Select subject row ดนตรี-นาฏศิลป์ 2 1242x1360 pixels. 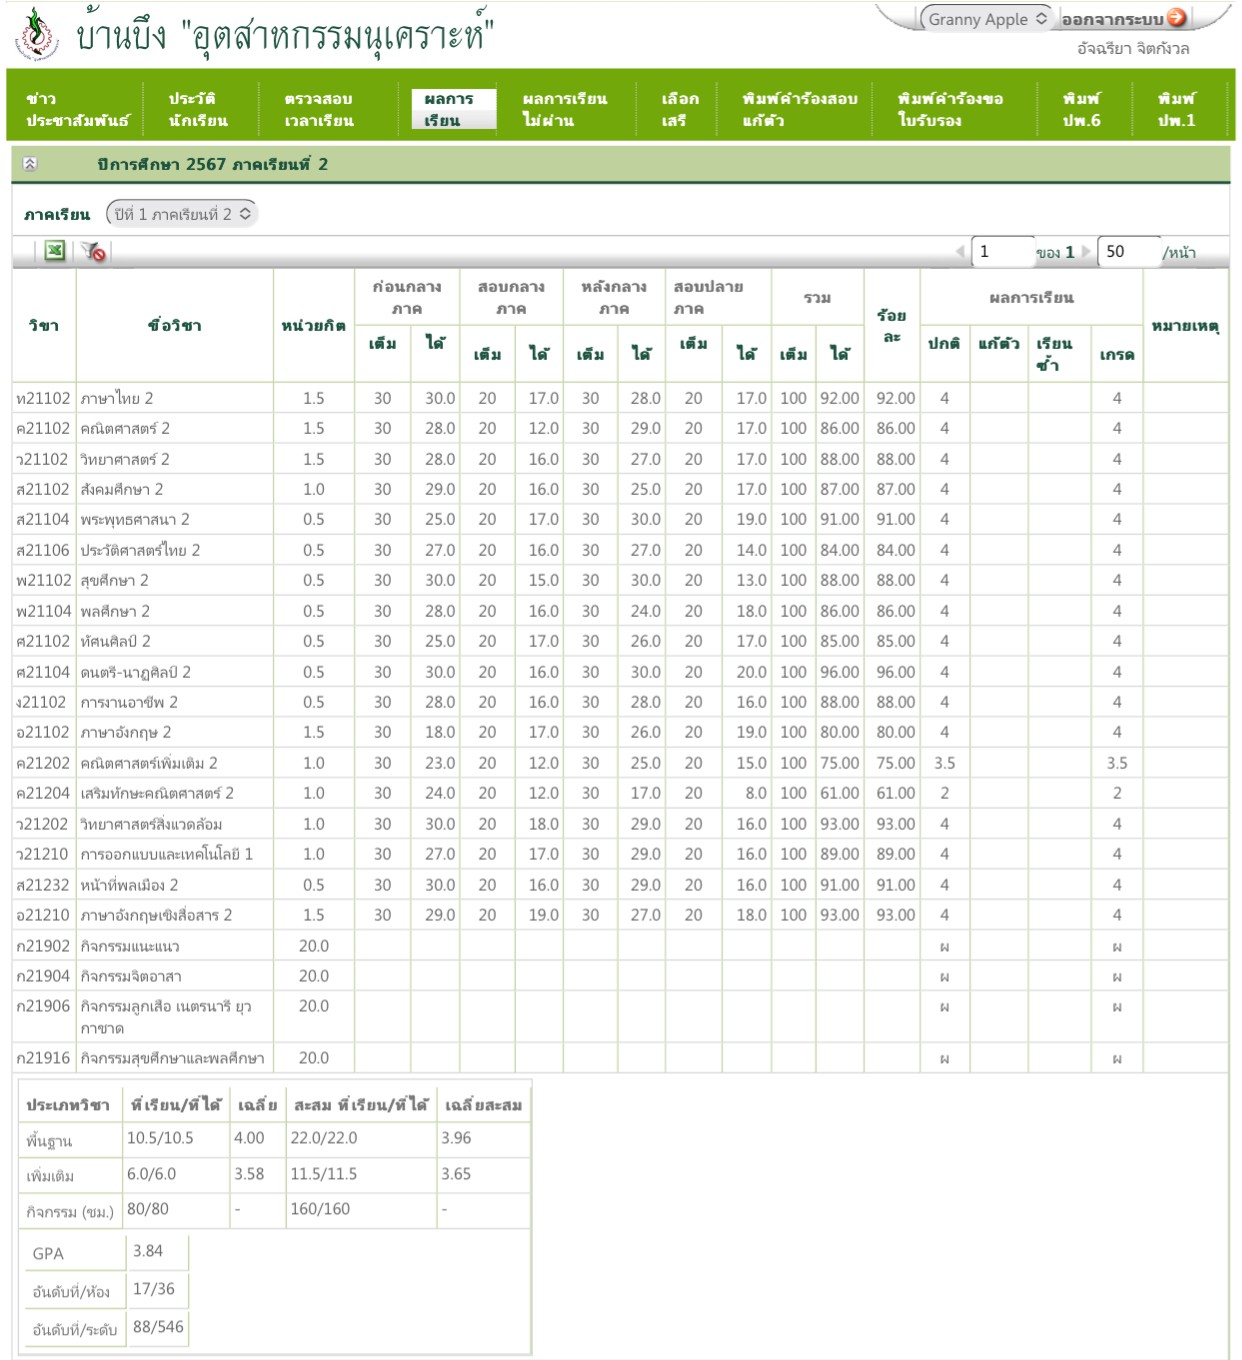[x=620, y=672]
